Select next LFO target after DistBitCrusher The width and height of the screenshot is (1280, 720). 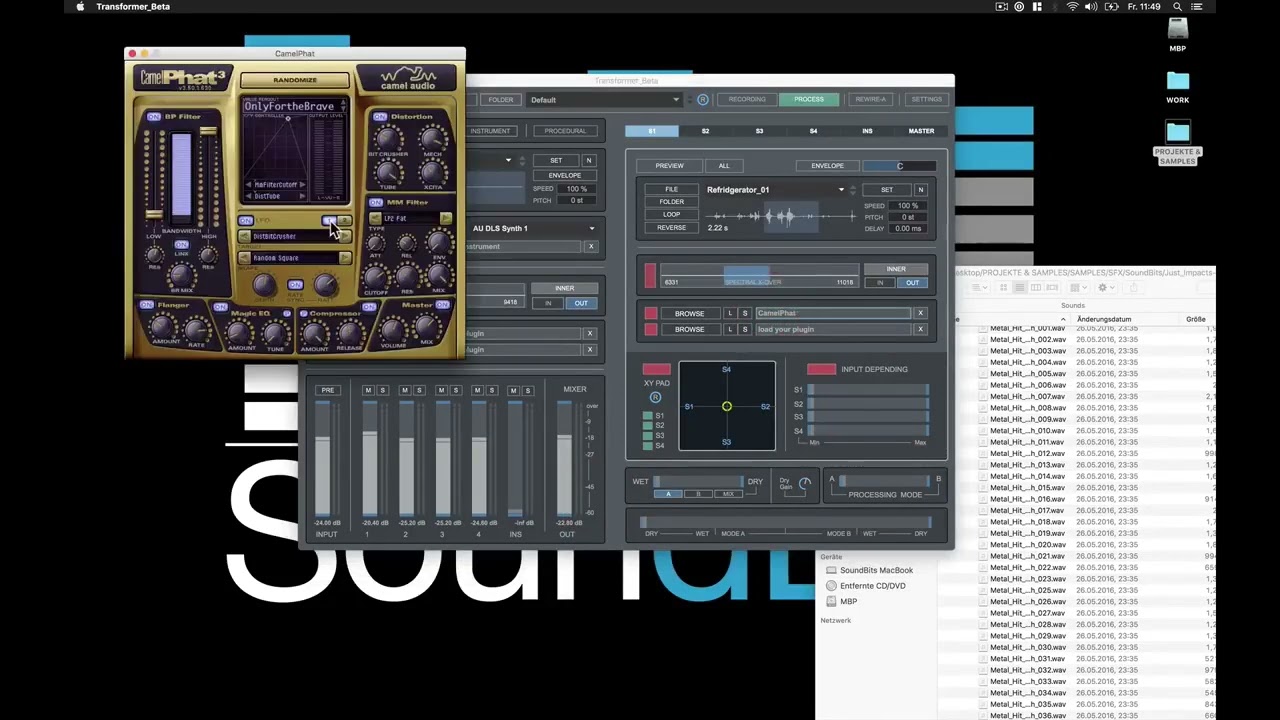[x=345, y=237]
